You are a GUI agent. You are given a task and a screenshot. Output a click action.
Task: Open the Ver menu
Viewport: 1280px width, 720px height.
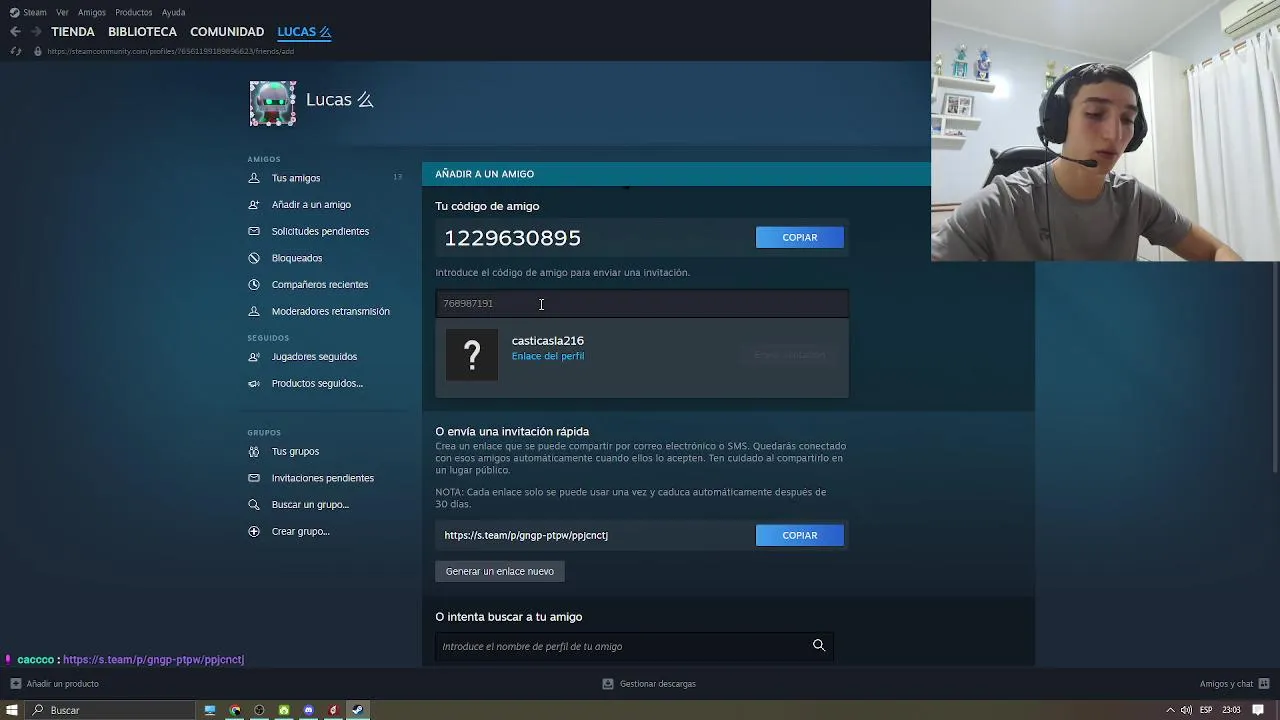[62, 12]
